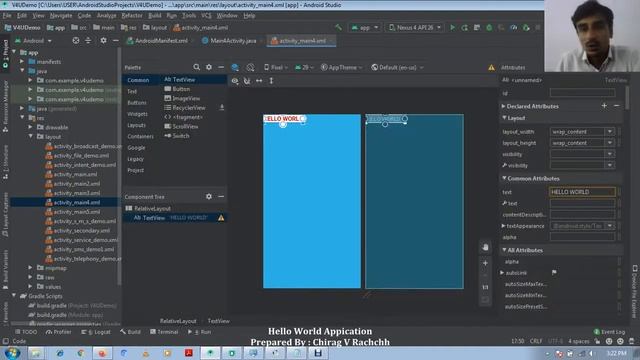This screenshot has width=640, height=360.
Task: Expand the mipmap folder
Action: click(31, 268)
